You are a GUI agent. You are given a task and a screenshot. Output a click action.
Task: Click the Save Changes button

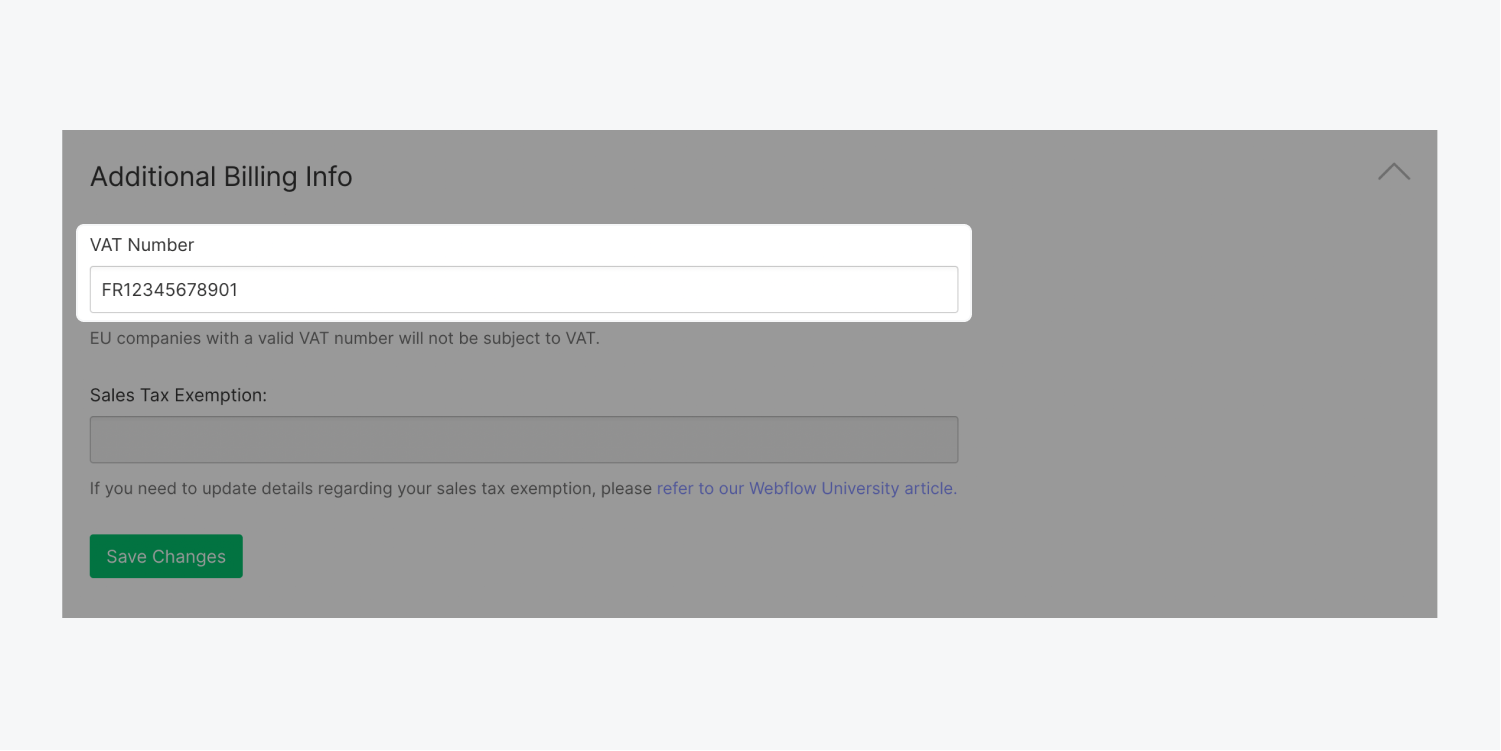pyautogui.click(x=166, y=557)
